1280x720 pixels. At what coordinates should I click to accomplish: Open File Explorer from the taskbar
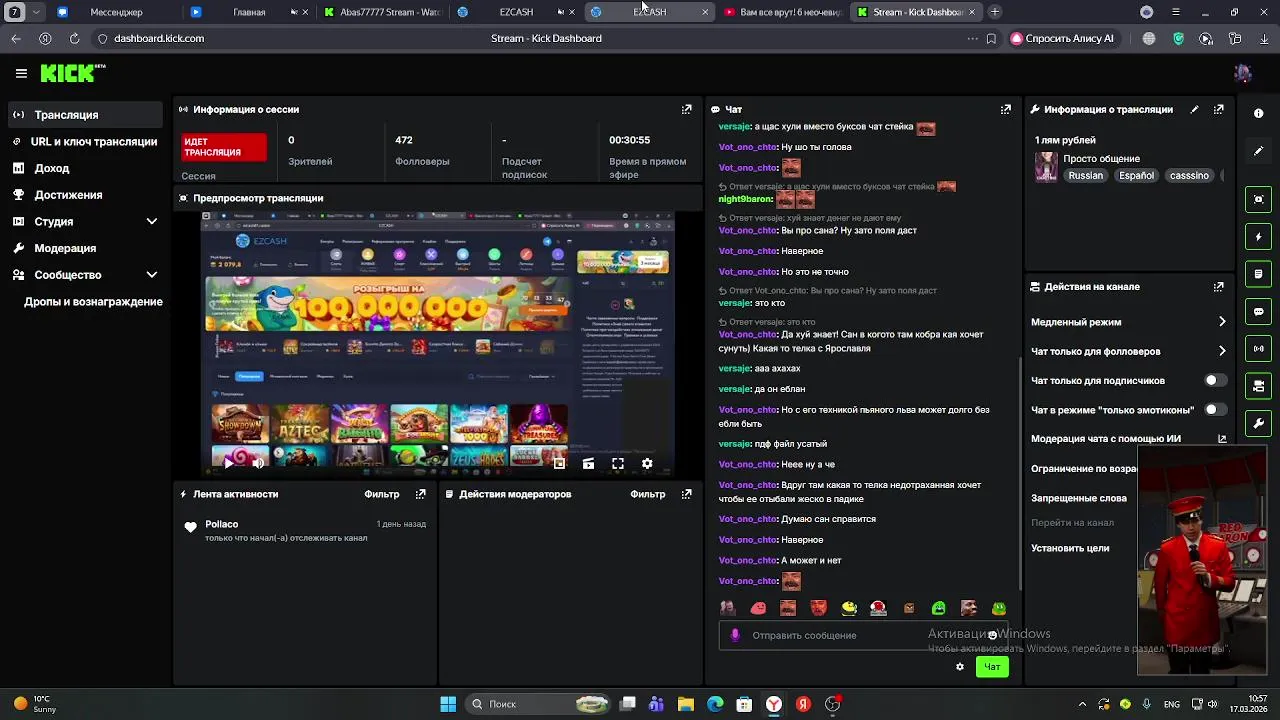click(686, 704)
